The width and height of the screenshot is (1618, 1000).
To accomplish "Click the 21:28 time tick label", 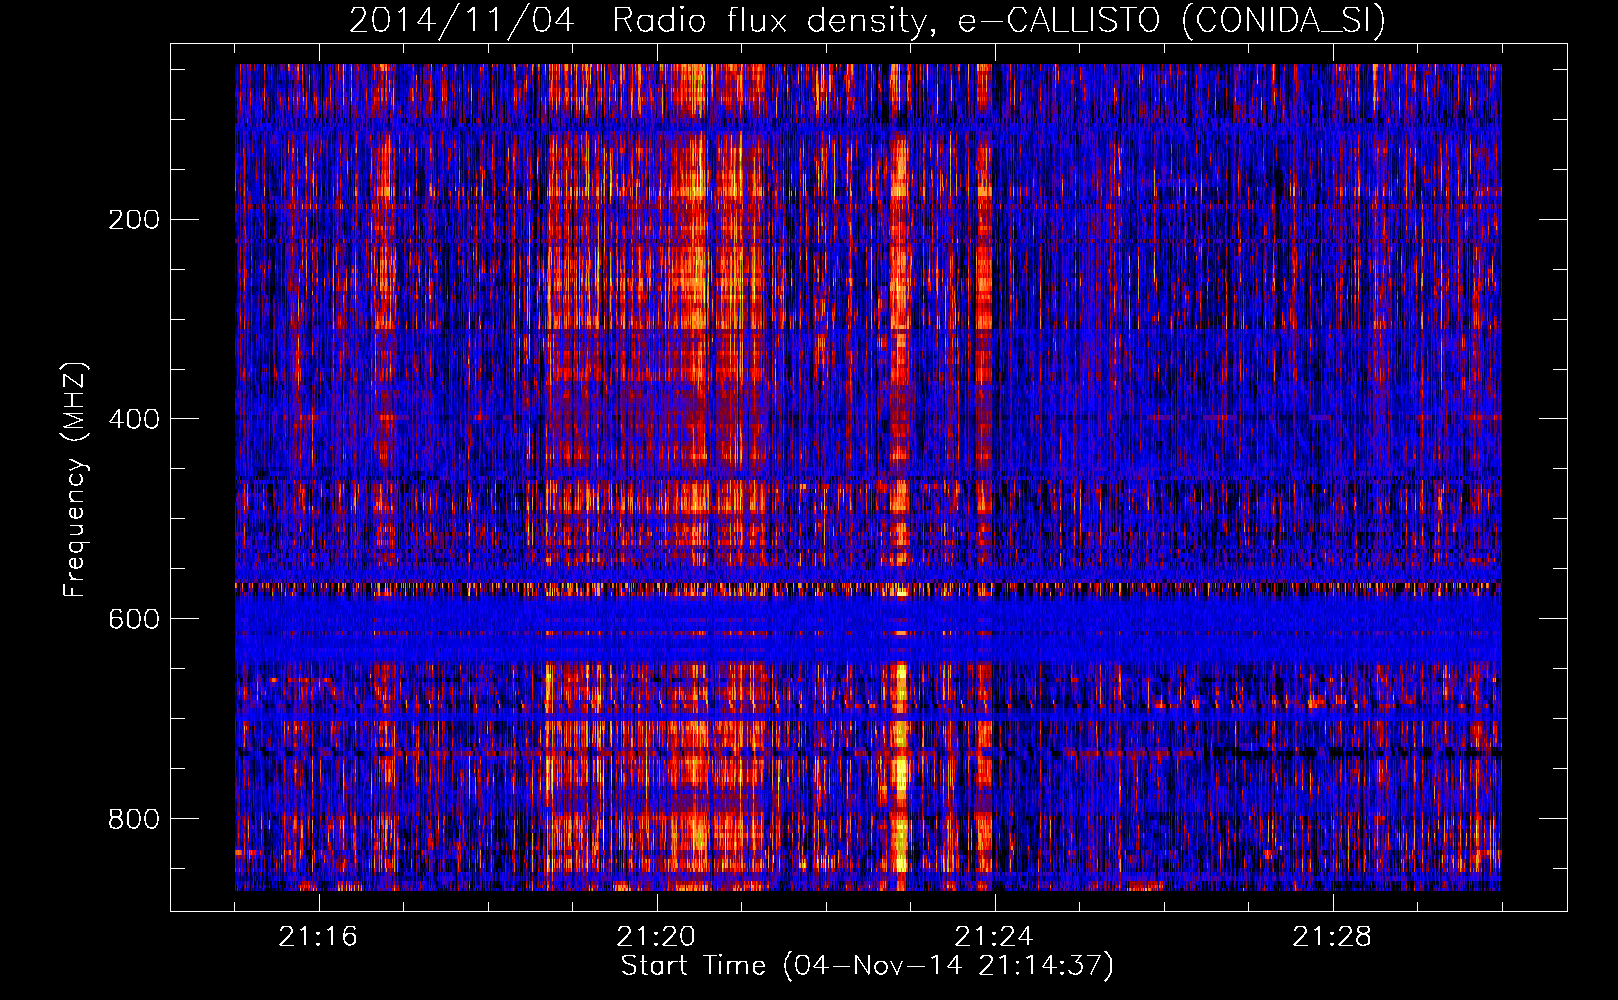I will click(x=1332, y=937).
